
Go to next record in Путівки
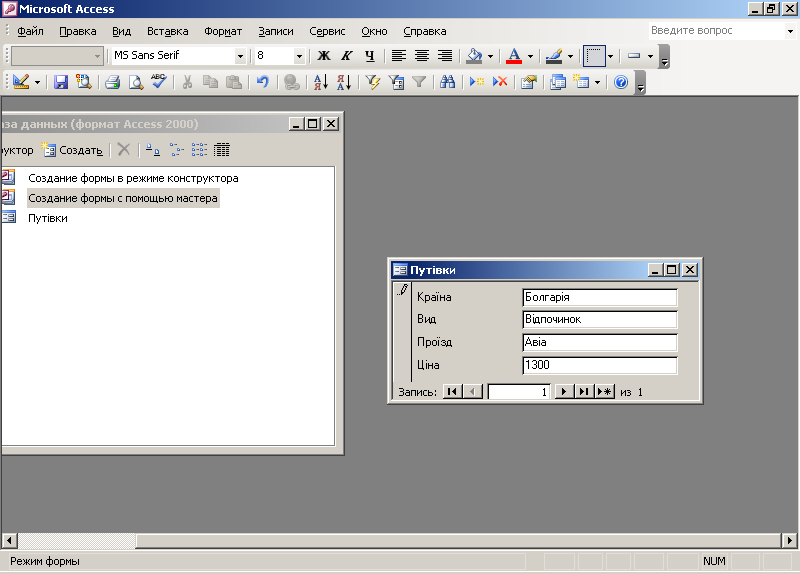(x=564, y=392)
